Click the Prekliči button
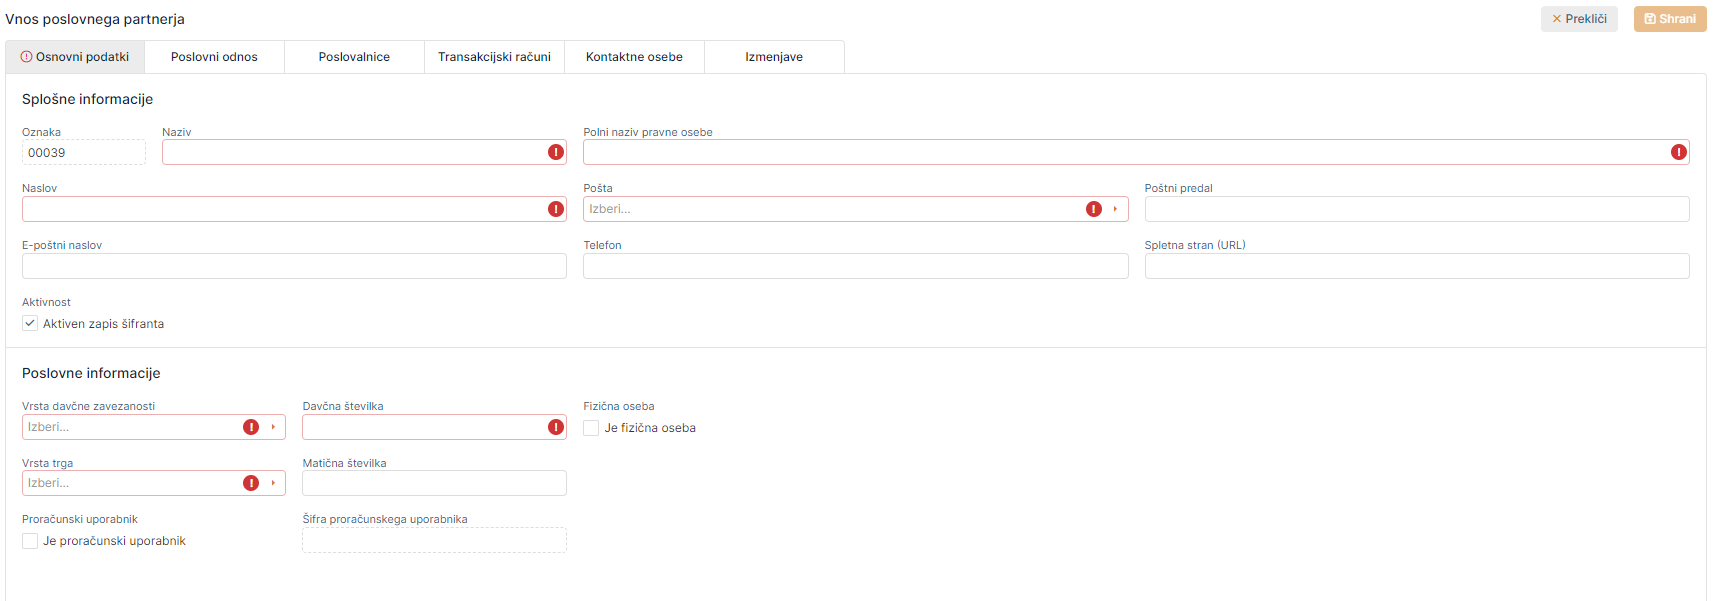Image resolution: width=1715 pixels, height=601 pixels. (1578, 19)
